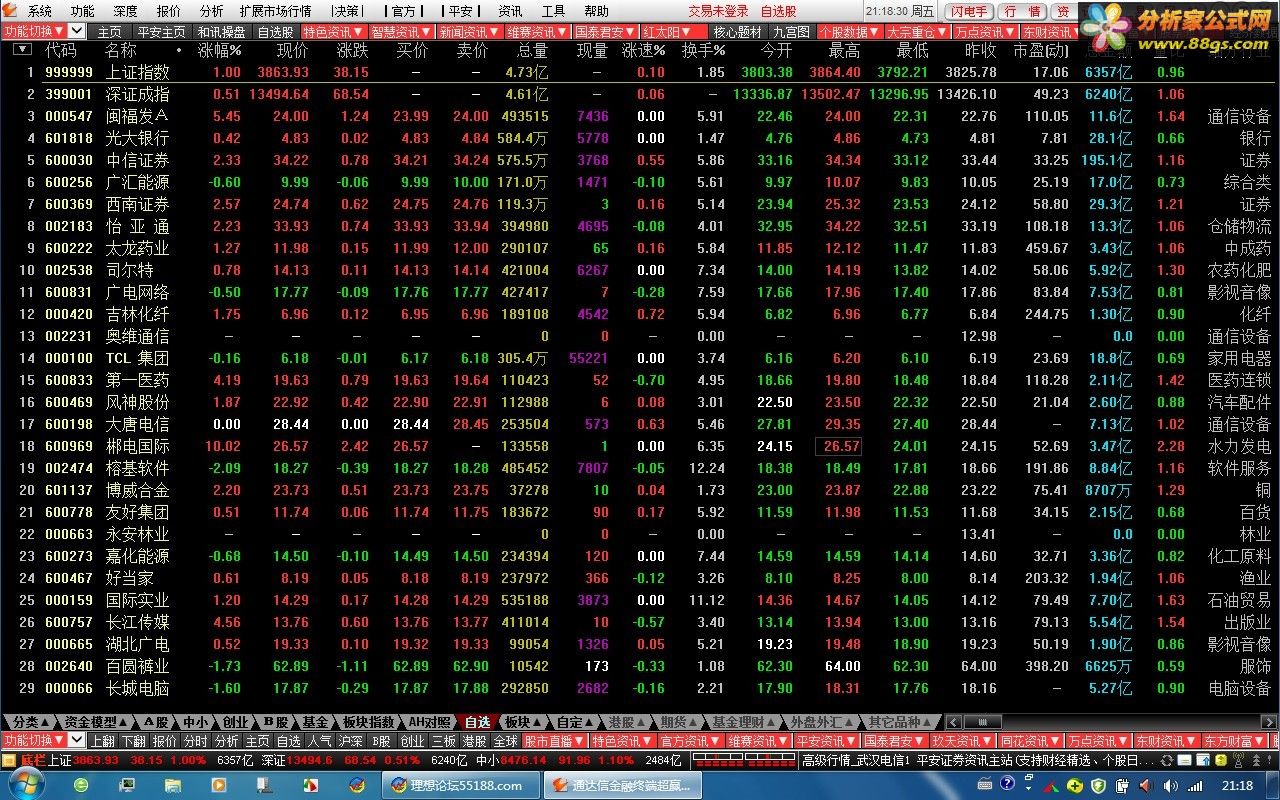
Task: Open the 分析 menu
Action: pyautogui.click(x=211, y=11)
